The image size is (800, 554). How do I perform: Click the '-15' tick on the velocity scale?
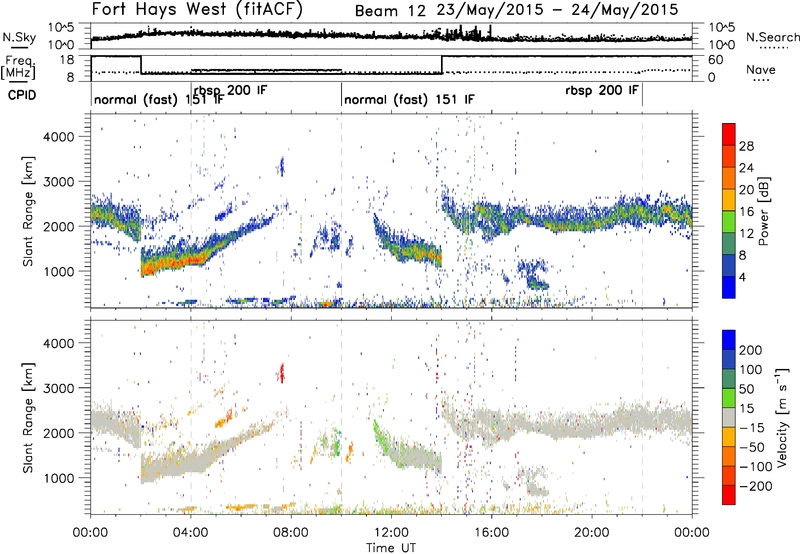click(x=752, y=428)
